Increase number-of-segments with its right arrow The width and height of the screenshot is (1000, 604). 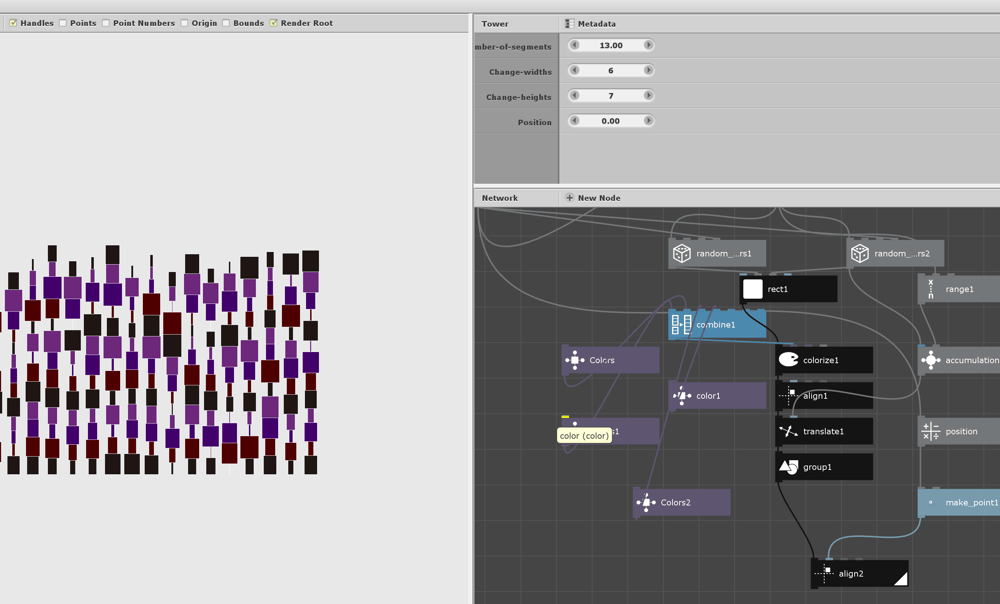(648, 45)
